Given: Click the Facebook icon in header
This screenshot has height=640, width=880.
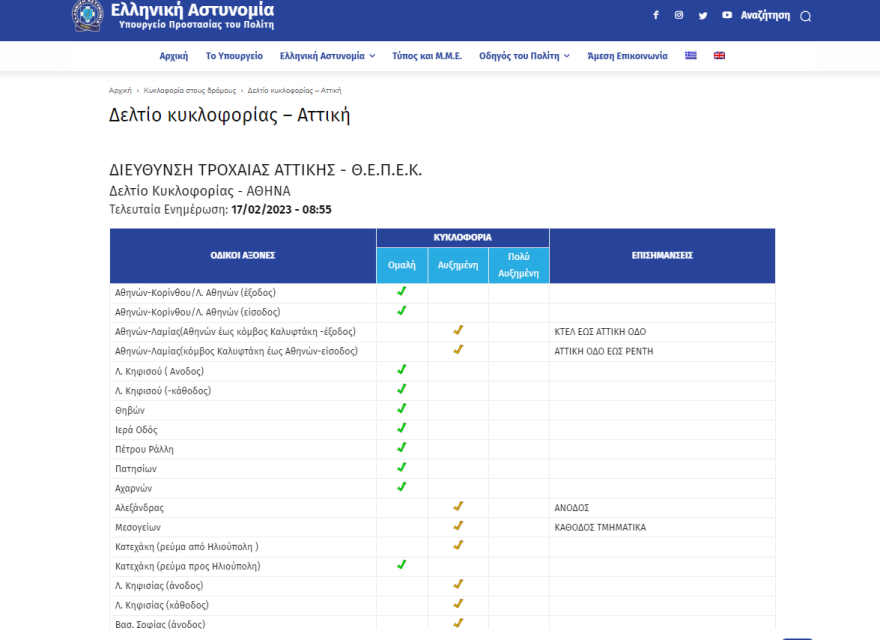Looking at the screenshot, I should click(x=656, y=15).
